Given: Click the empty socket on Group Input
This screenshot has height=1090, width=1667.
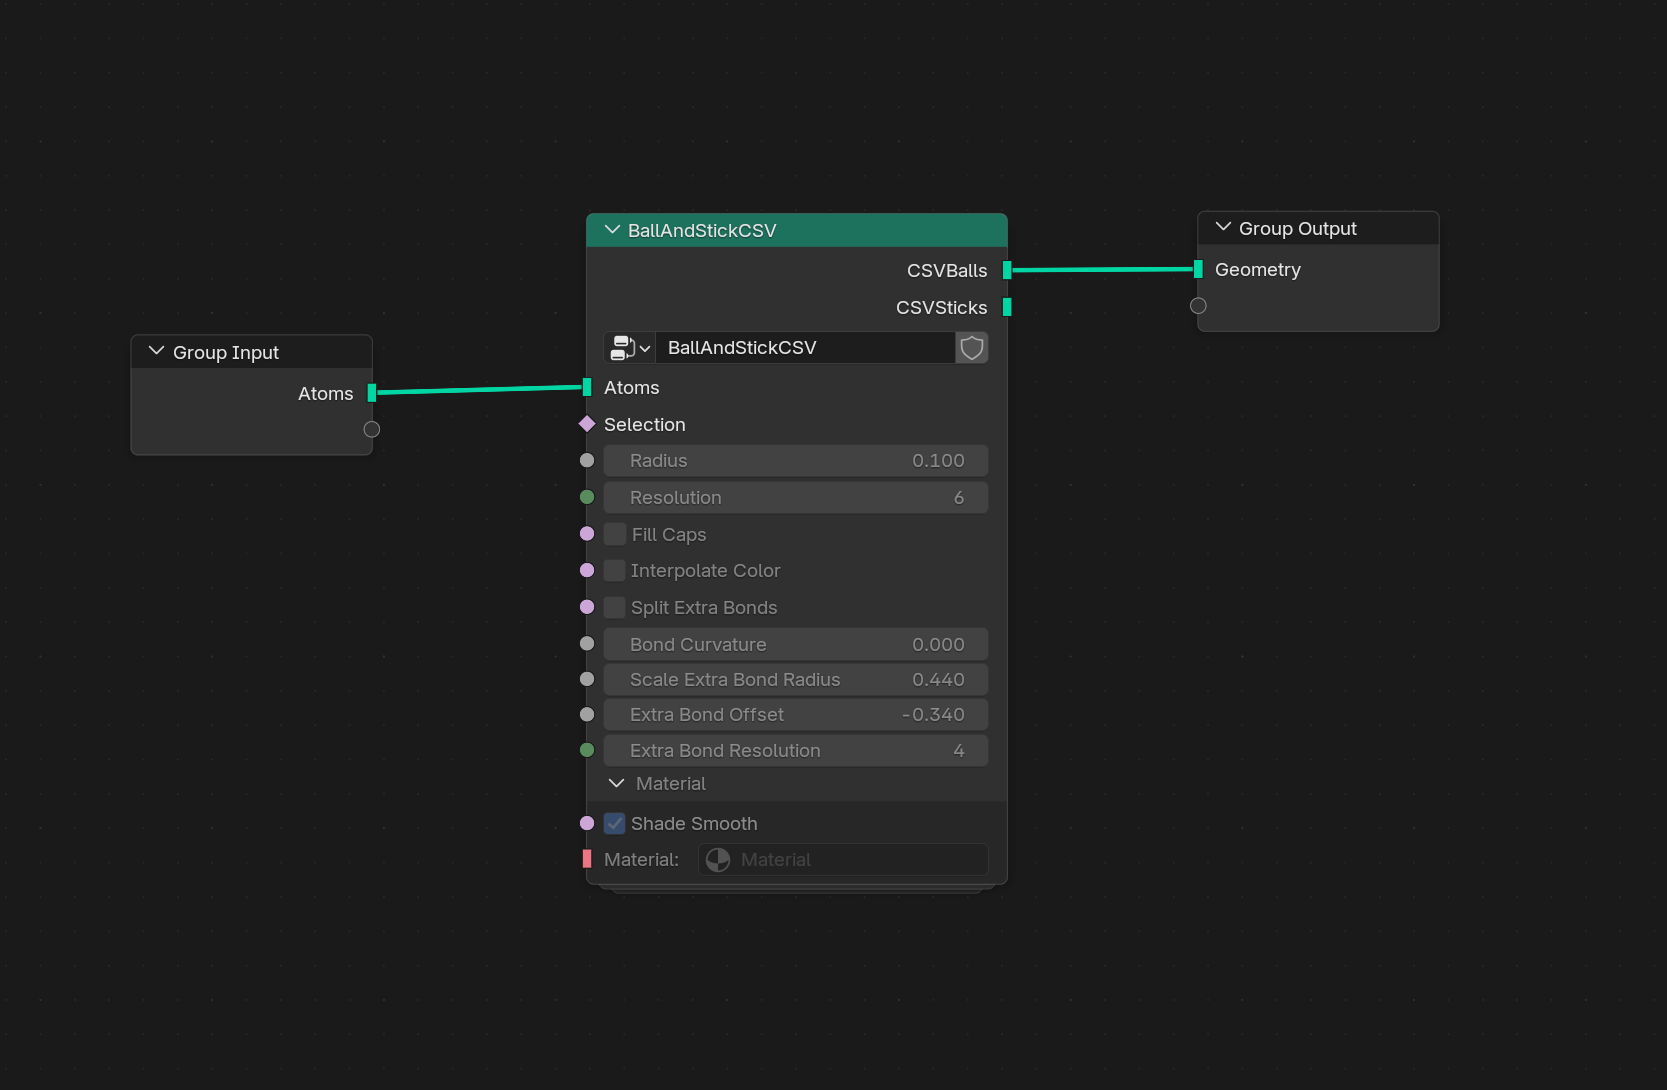Looking at the screenshot, I should pyautogui.click(x=372, y=429).
